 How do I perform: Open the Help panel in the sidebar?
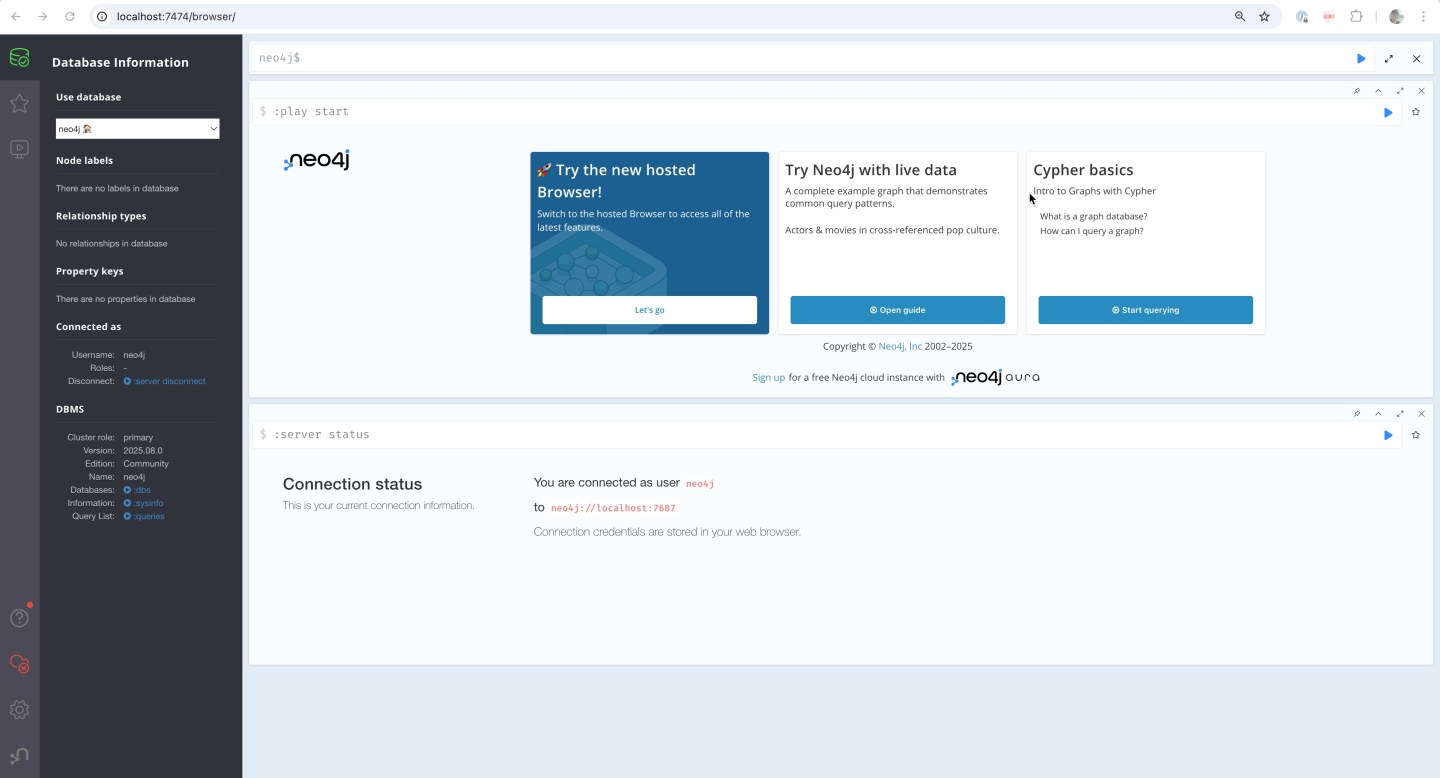pos(19,618)
